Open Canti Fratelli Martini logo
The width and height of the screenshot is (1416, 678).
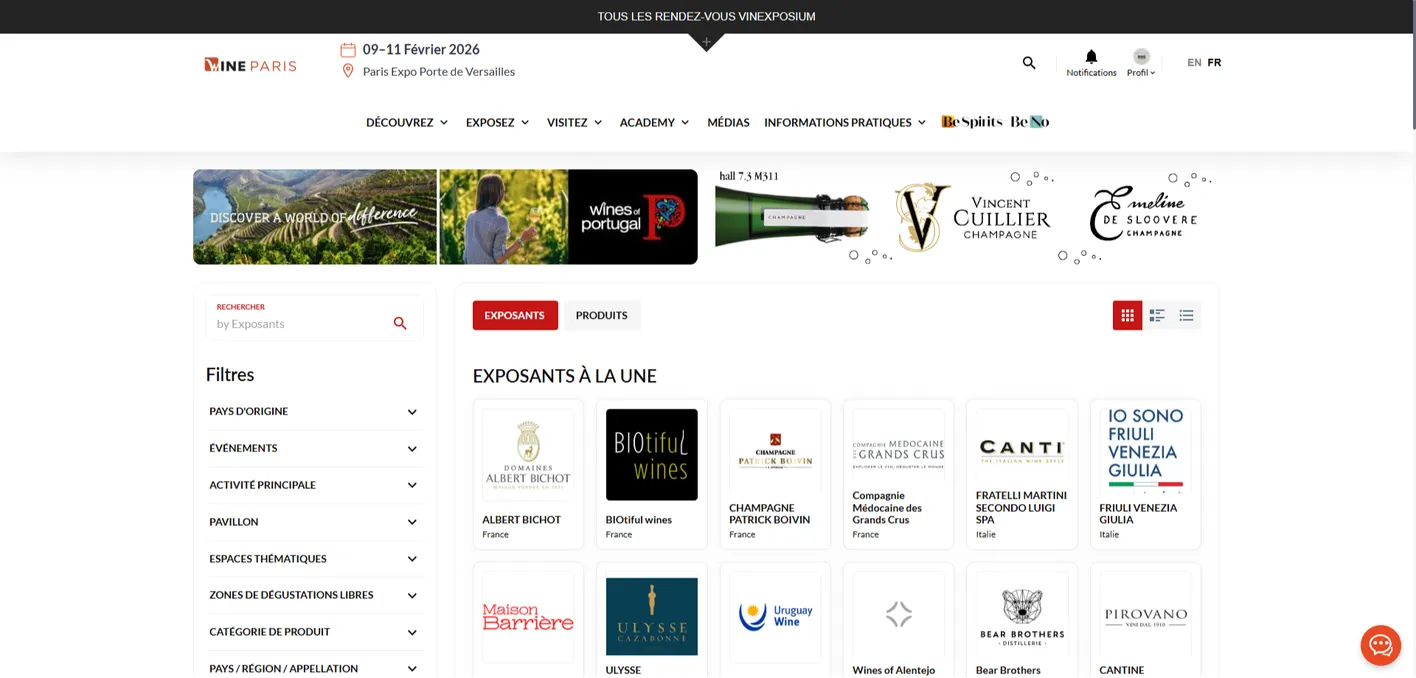(1022, 448)
